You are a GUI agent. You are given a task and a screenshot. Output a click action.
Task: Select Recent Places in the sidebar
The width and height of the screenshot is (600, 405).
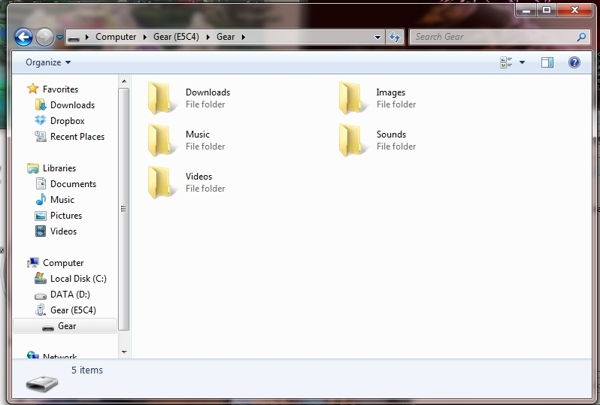coord(76,137)
